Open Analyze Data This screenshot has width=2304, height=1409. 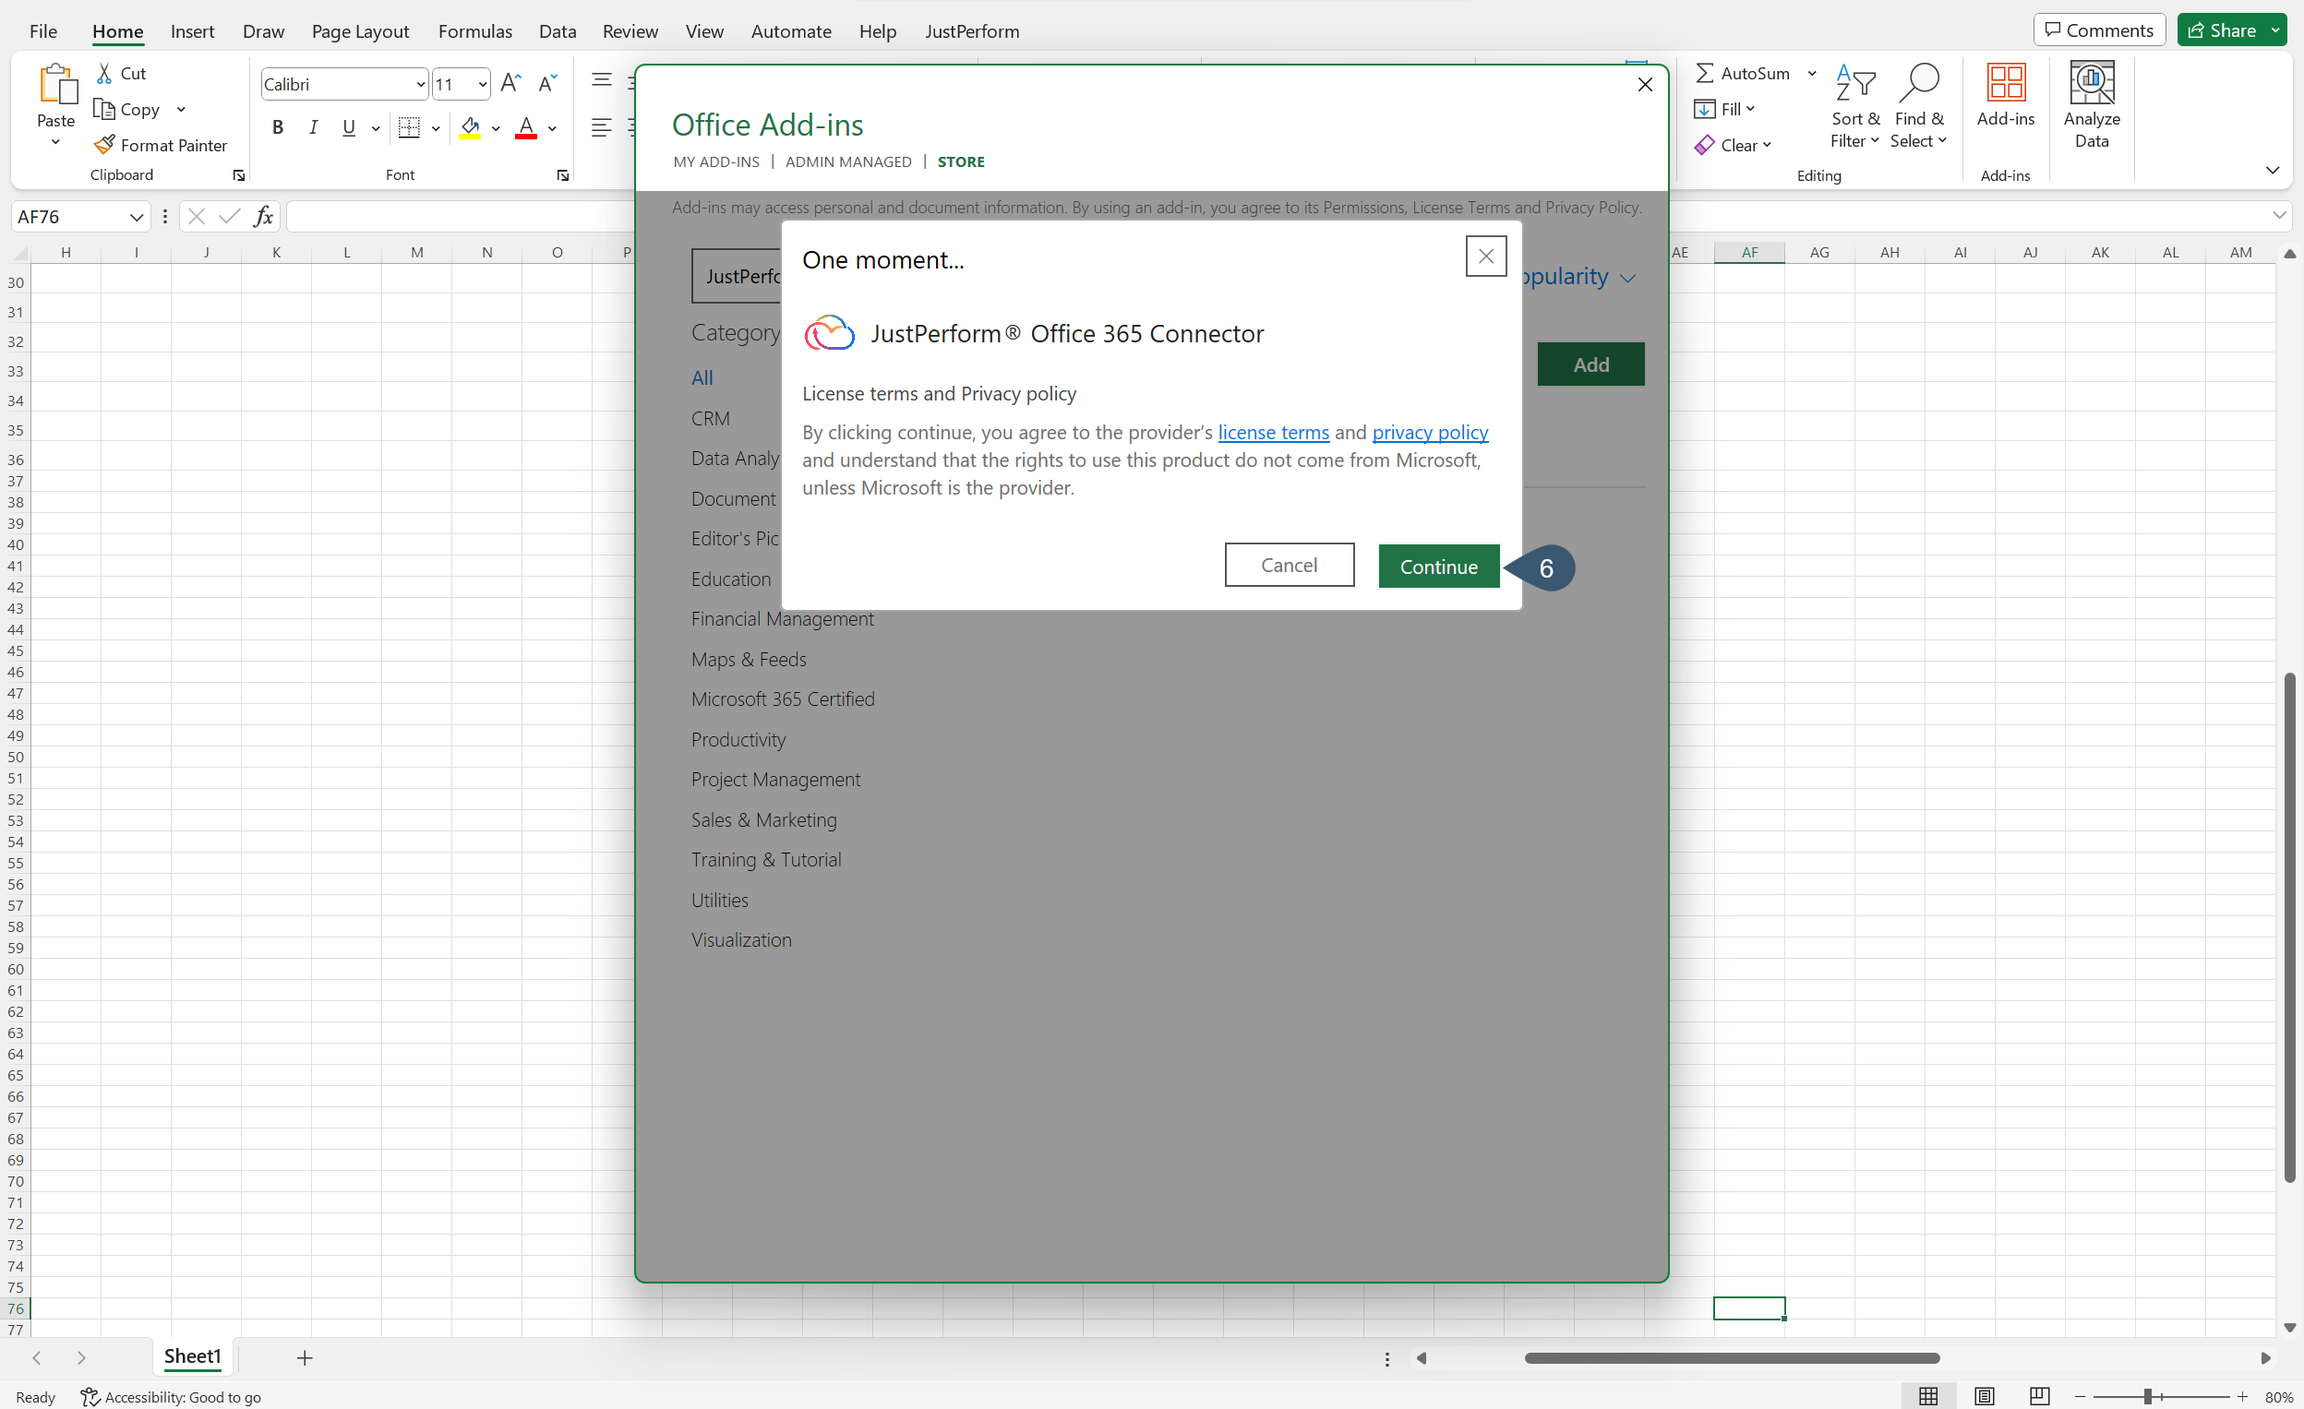click(x=2091, y=103)
